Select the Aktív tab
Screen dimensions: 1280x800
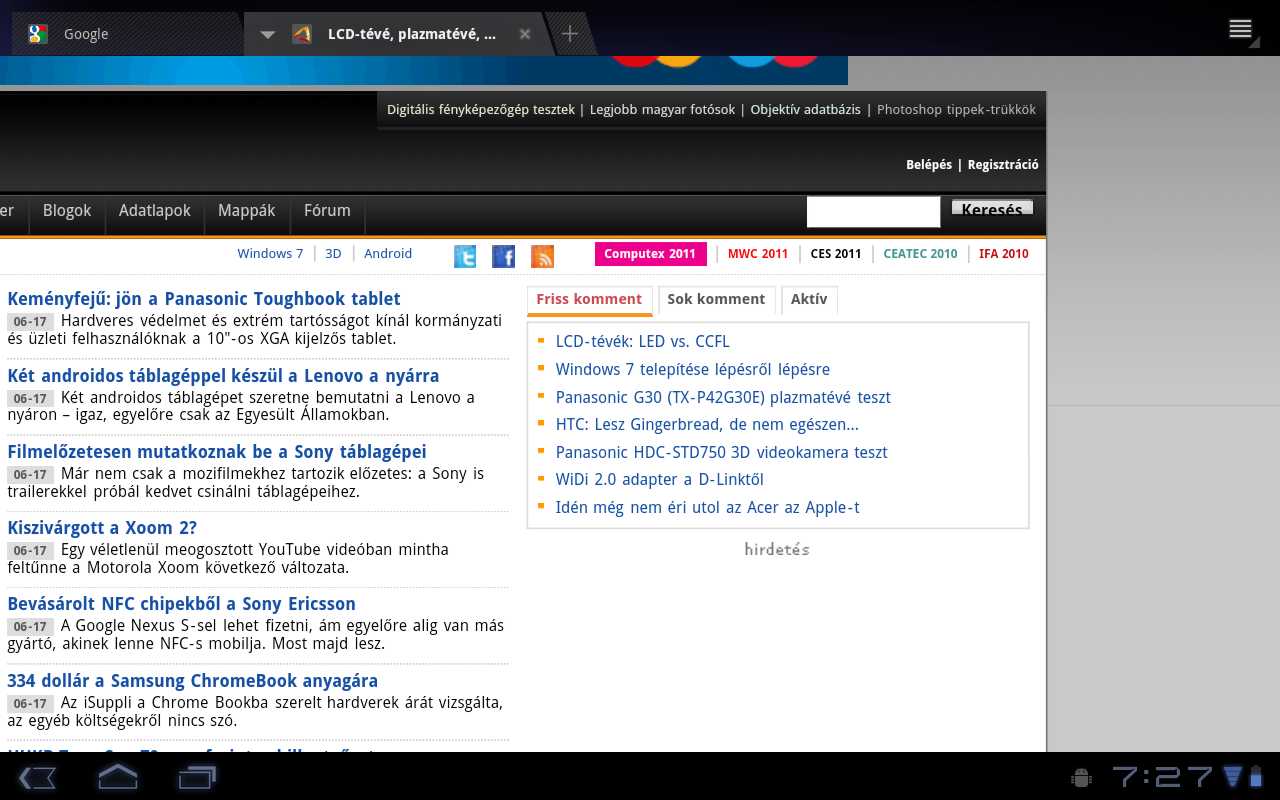(809, 299)
